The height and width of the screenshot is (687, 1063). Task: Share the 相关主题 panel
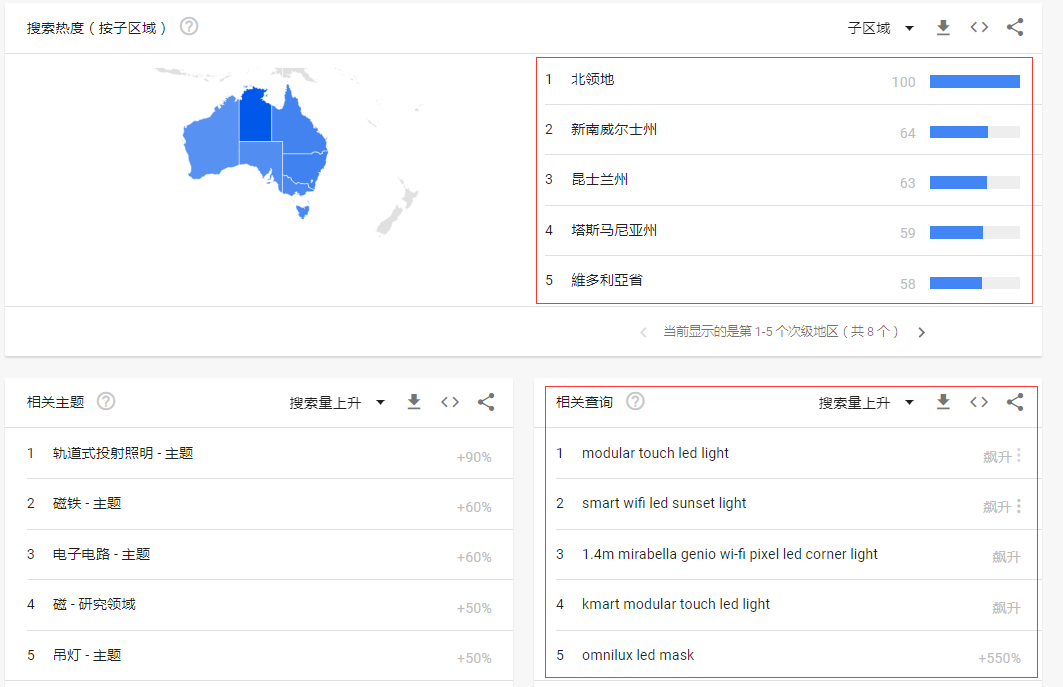486,402
